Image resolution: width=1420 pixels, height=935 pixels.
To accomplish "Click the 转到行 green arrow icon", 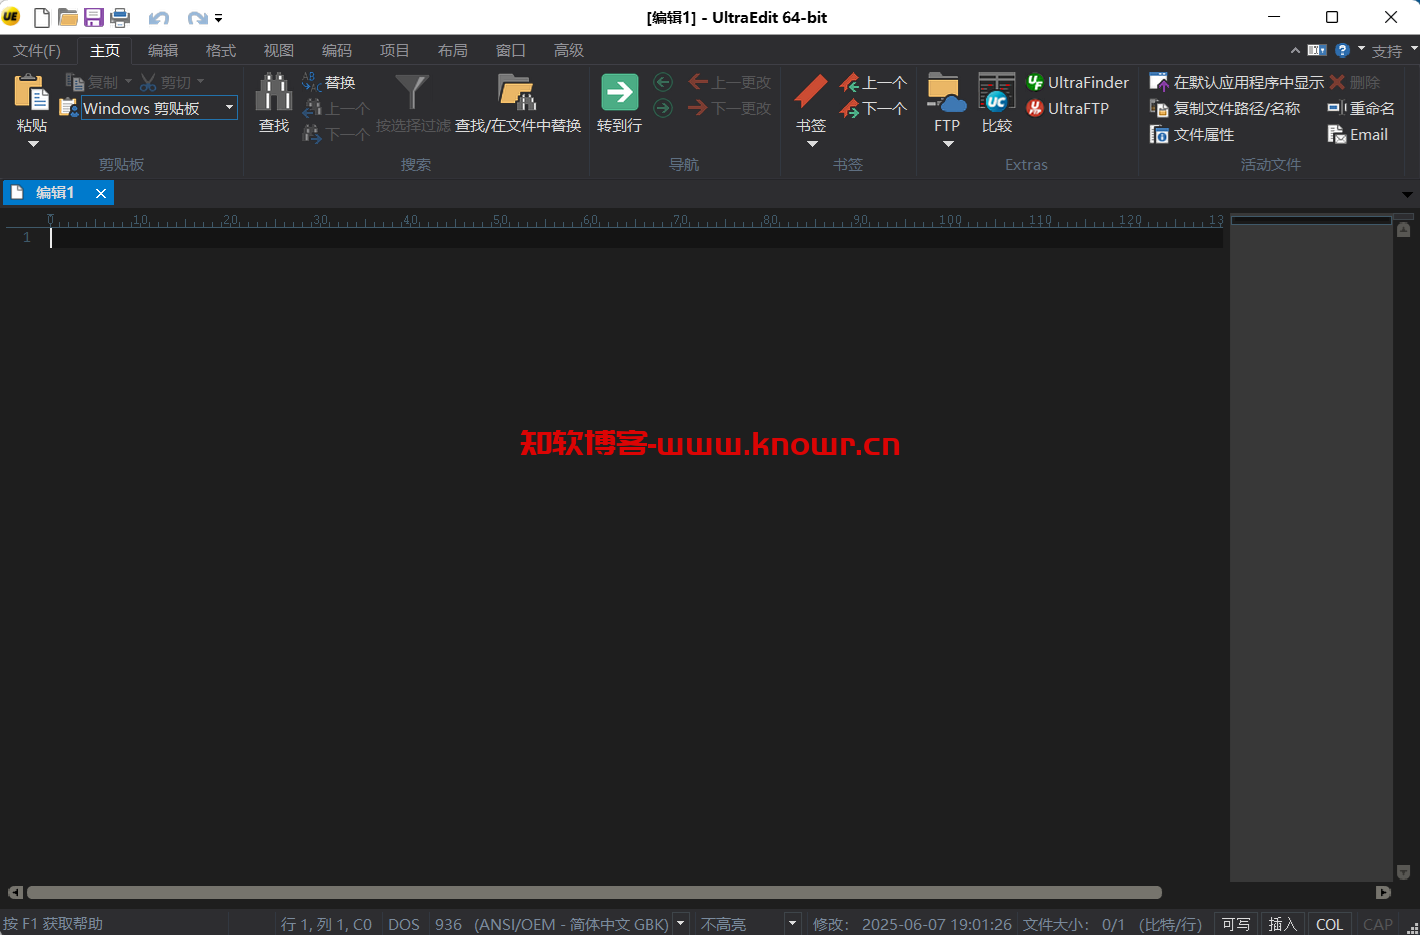I will coord(619,92).
